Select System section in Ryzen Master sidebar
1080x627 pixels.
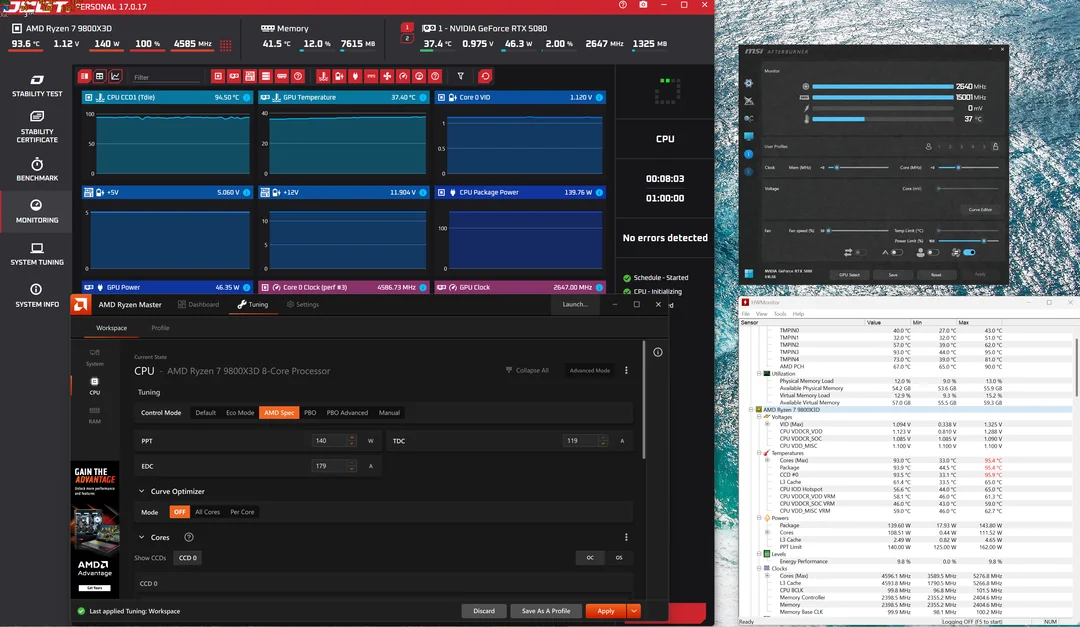[94, 358]
